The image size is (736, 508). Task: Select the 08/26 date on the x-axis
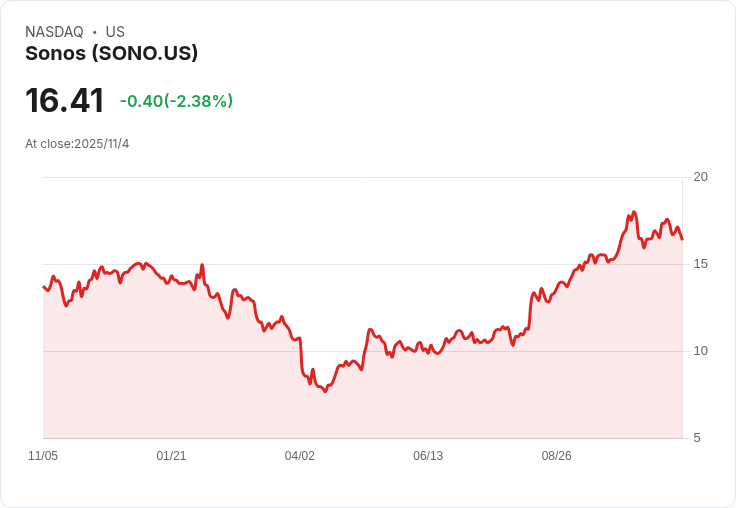[x=556, y=456]
